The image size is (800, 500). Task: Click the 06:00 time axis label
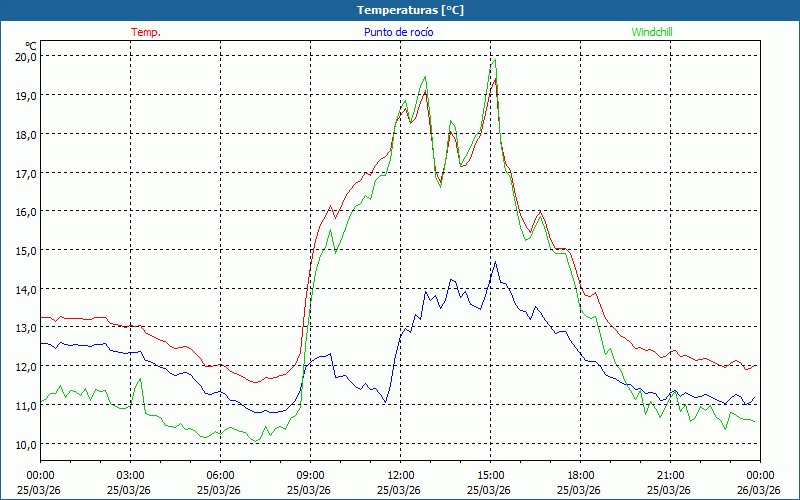coord(220,475)
